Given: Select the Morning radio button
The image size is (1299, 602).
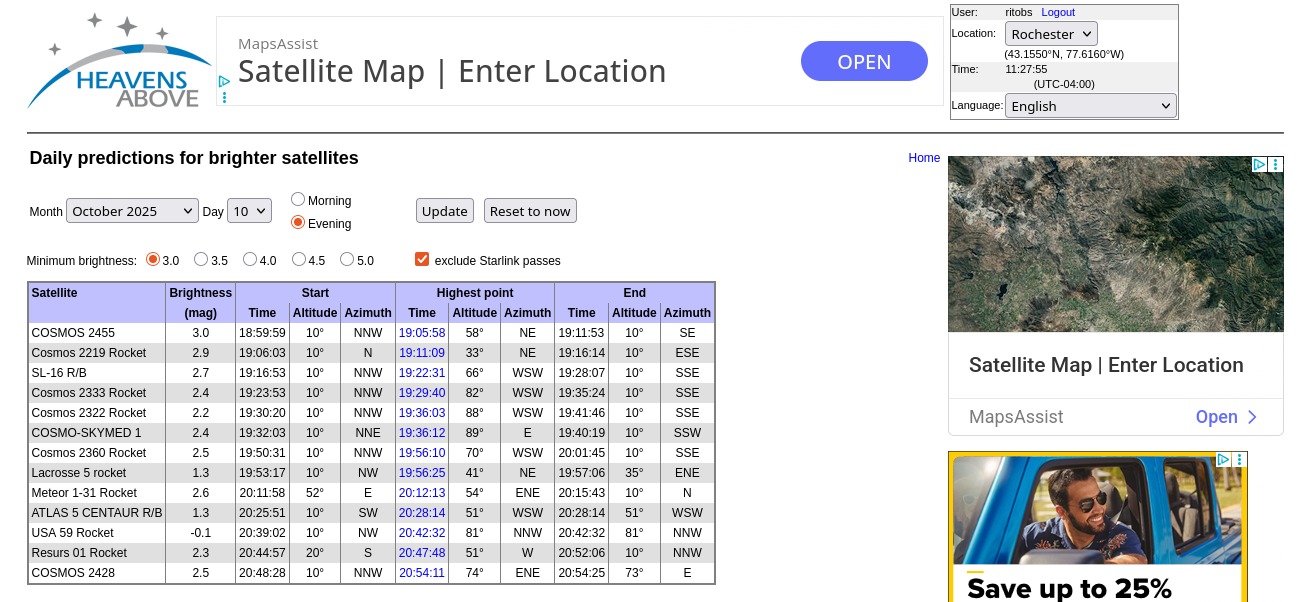Looking at the screenshot, I should (x=298, y=200).
